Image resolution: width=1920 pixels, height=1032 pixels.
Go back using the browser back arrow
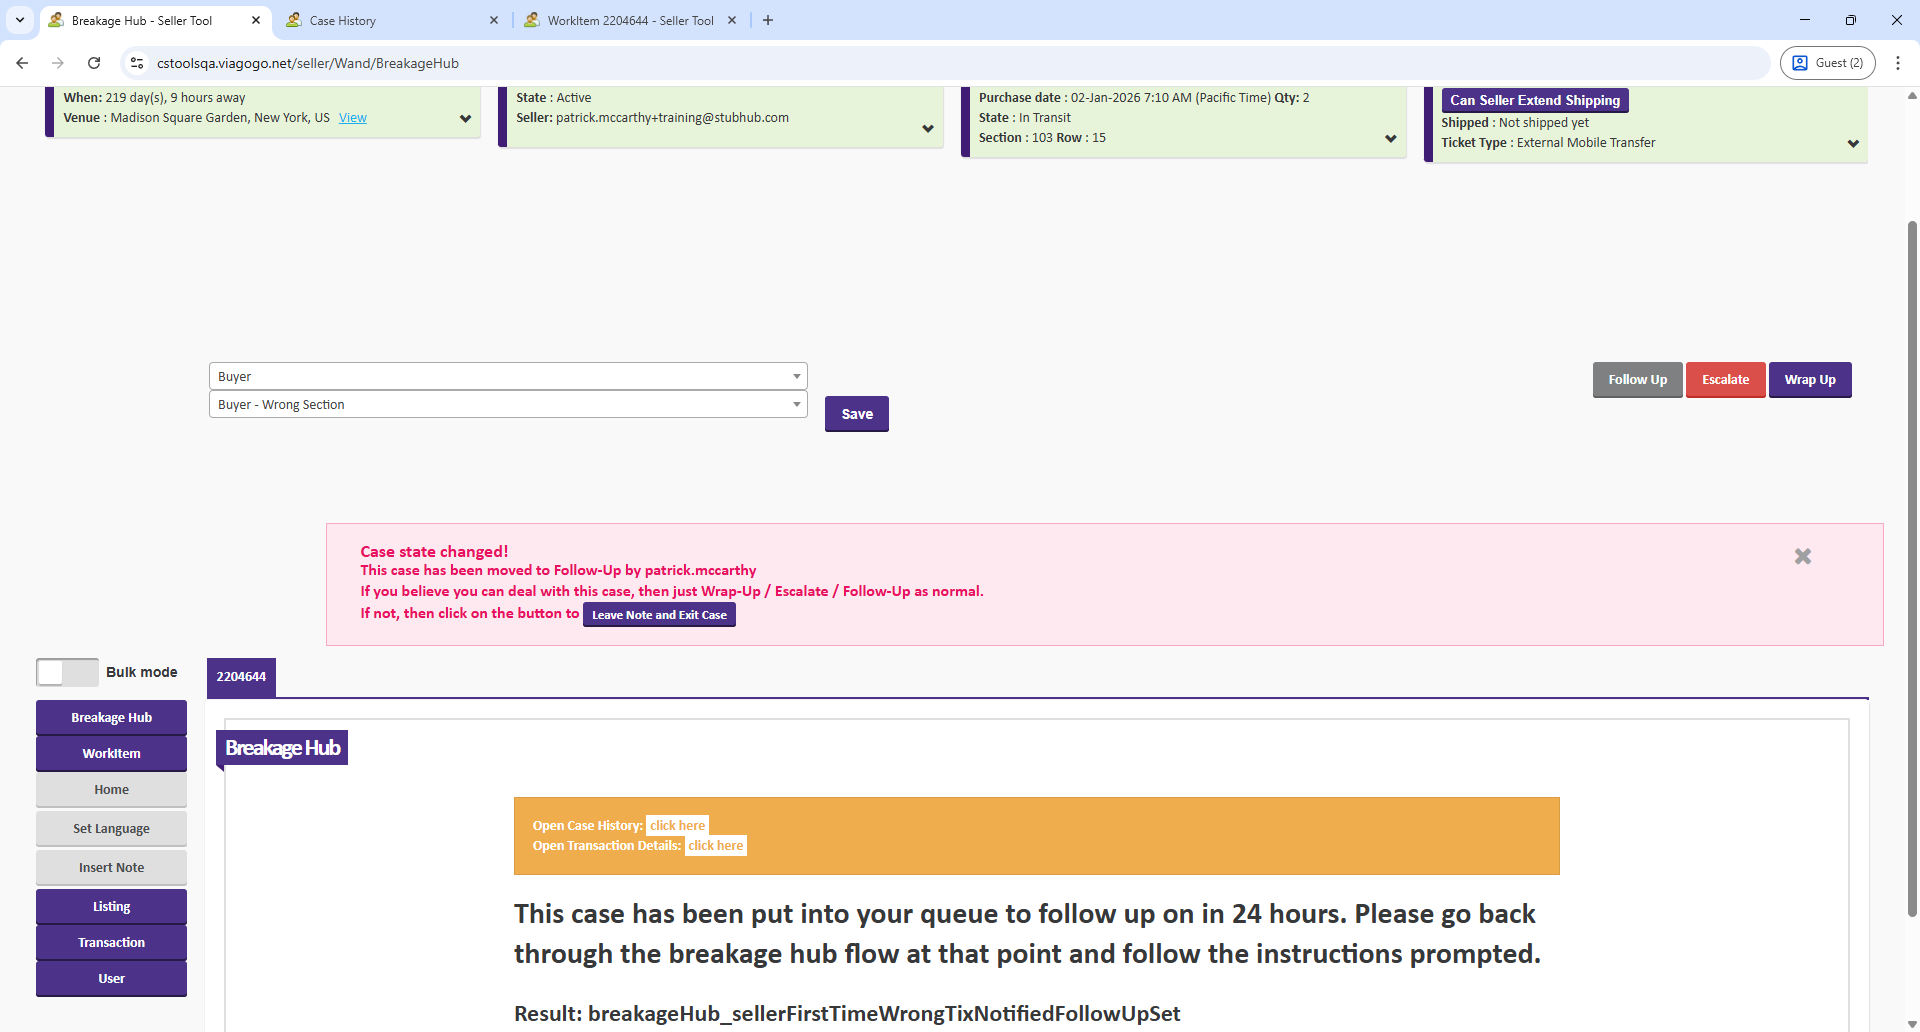pyautogui.click(x=22, y=63)
